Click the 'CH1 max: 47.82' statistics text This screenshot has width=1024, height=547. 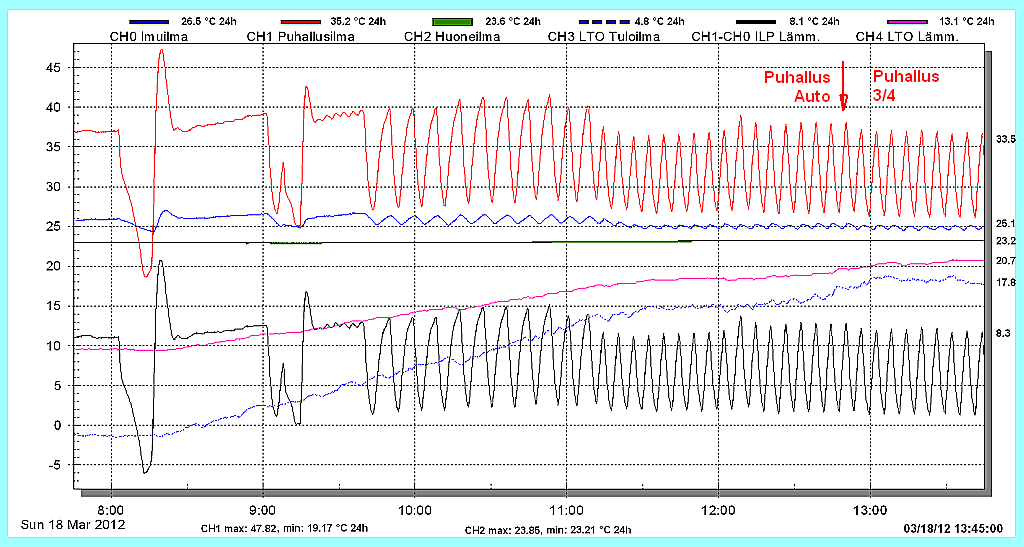284,528
